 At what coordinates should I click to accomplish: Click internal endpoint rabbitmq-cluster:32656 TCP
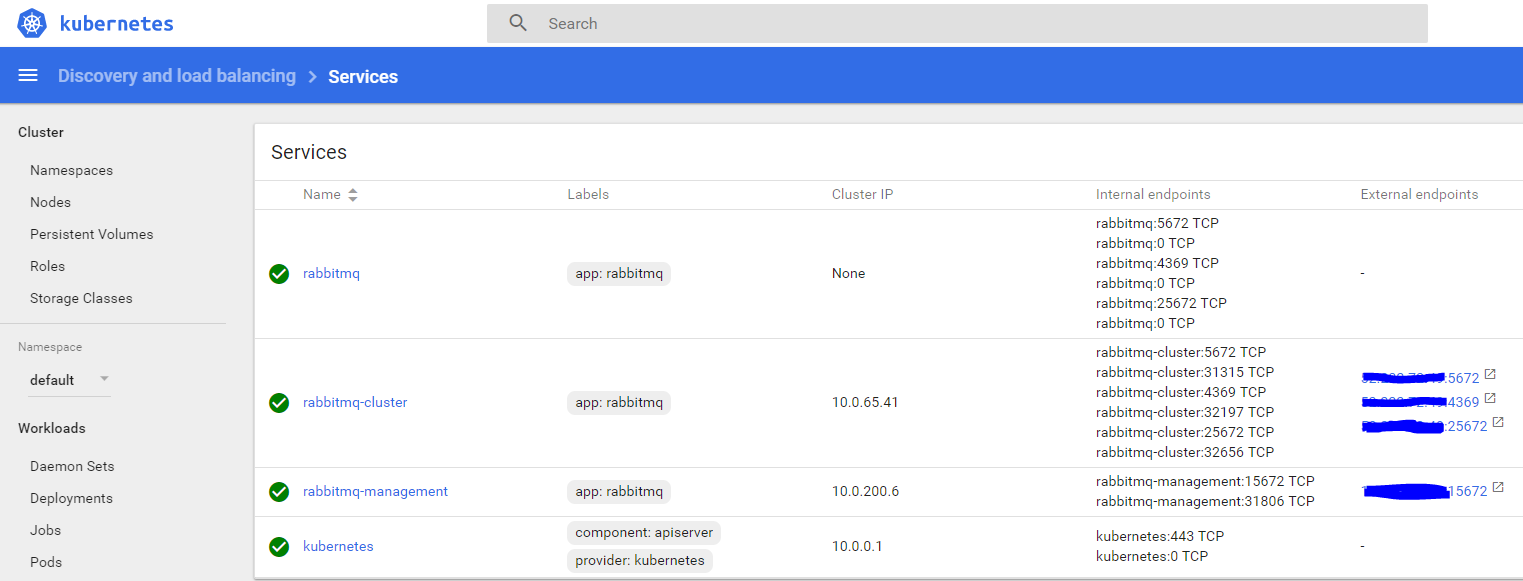[1185, 453]
